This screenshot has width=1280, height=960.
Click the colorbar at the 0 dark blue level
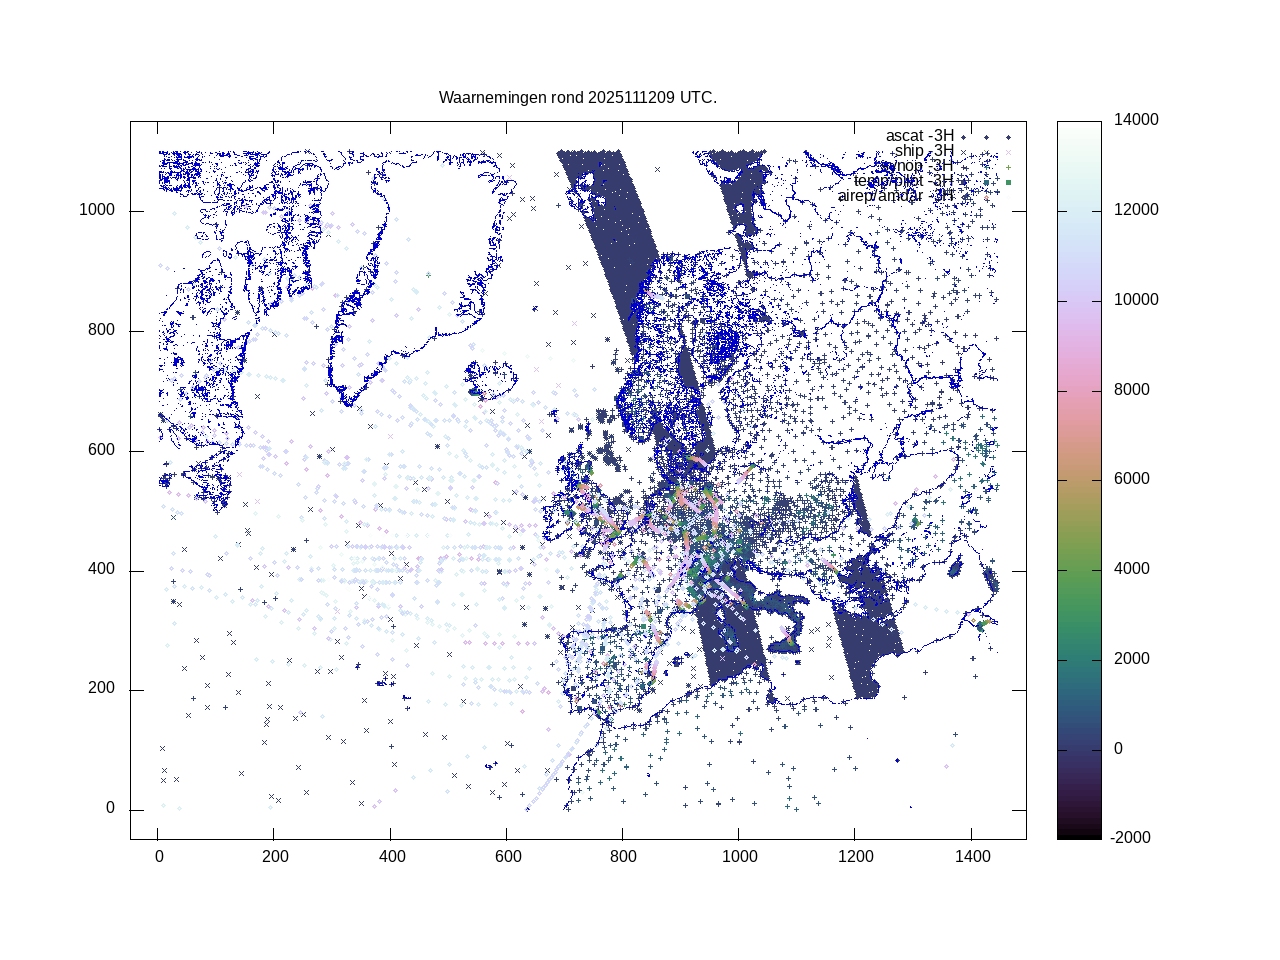(1079, 749)
